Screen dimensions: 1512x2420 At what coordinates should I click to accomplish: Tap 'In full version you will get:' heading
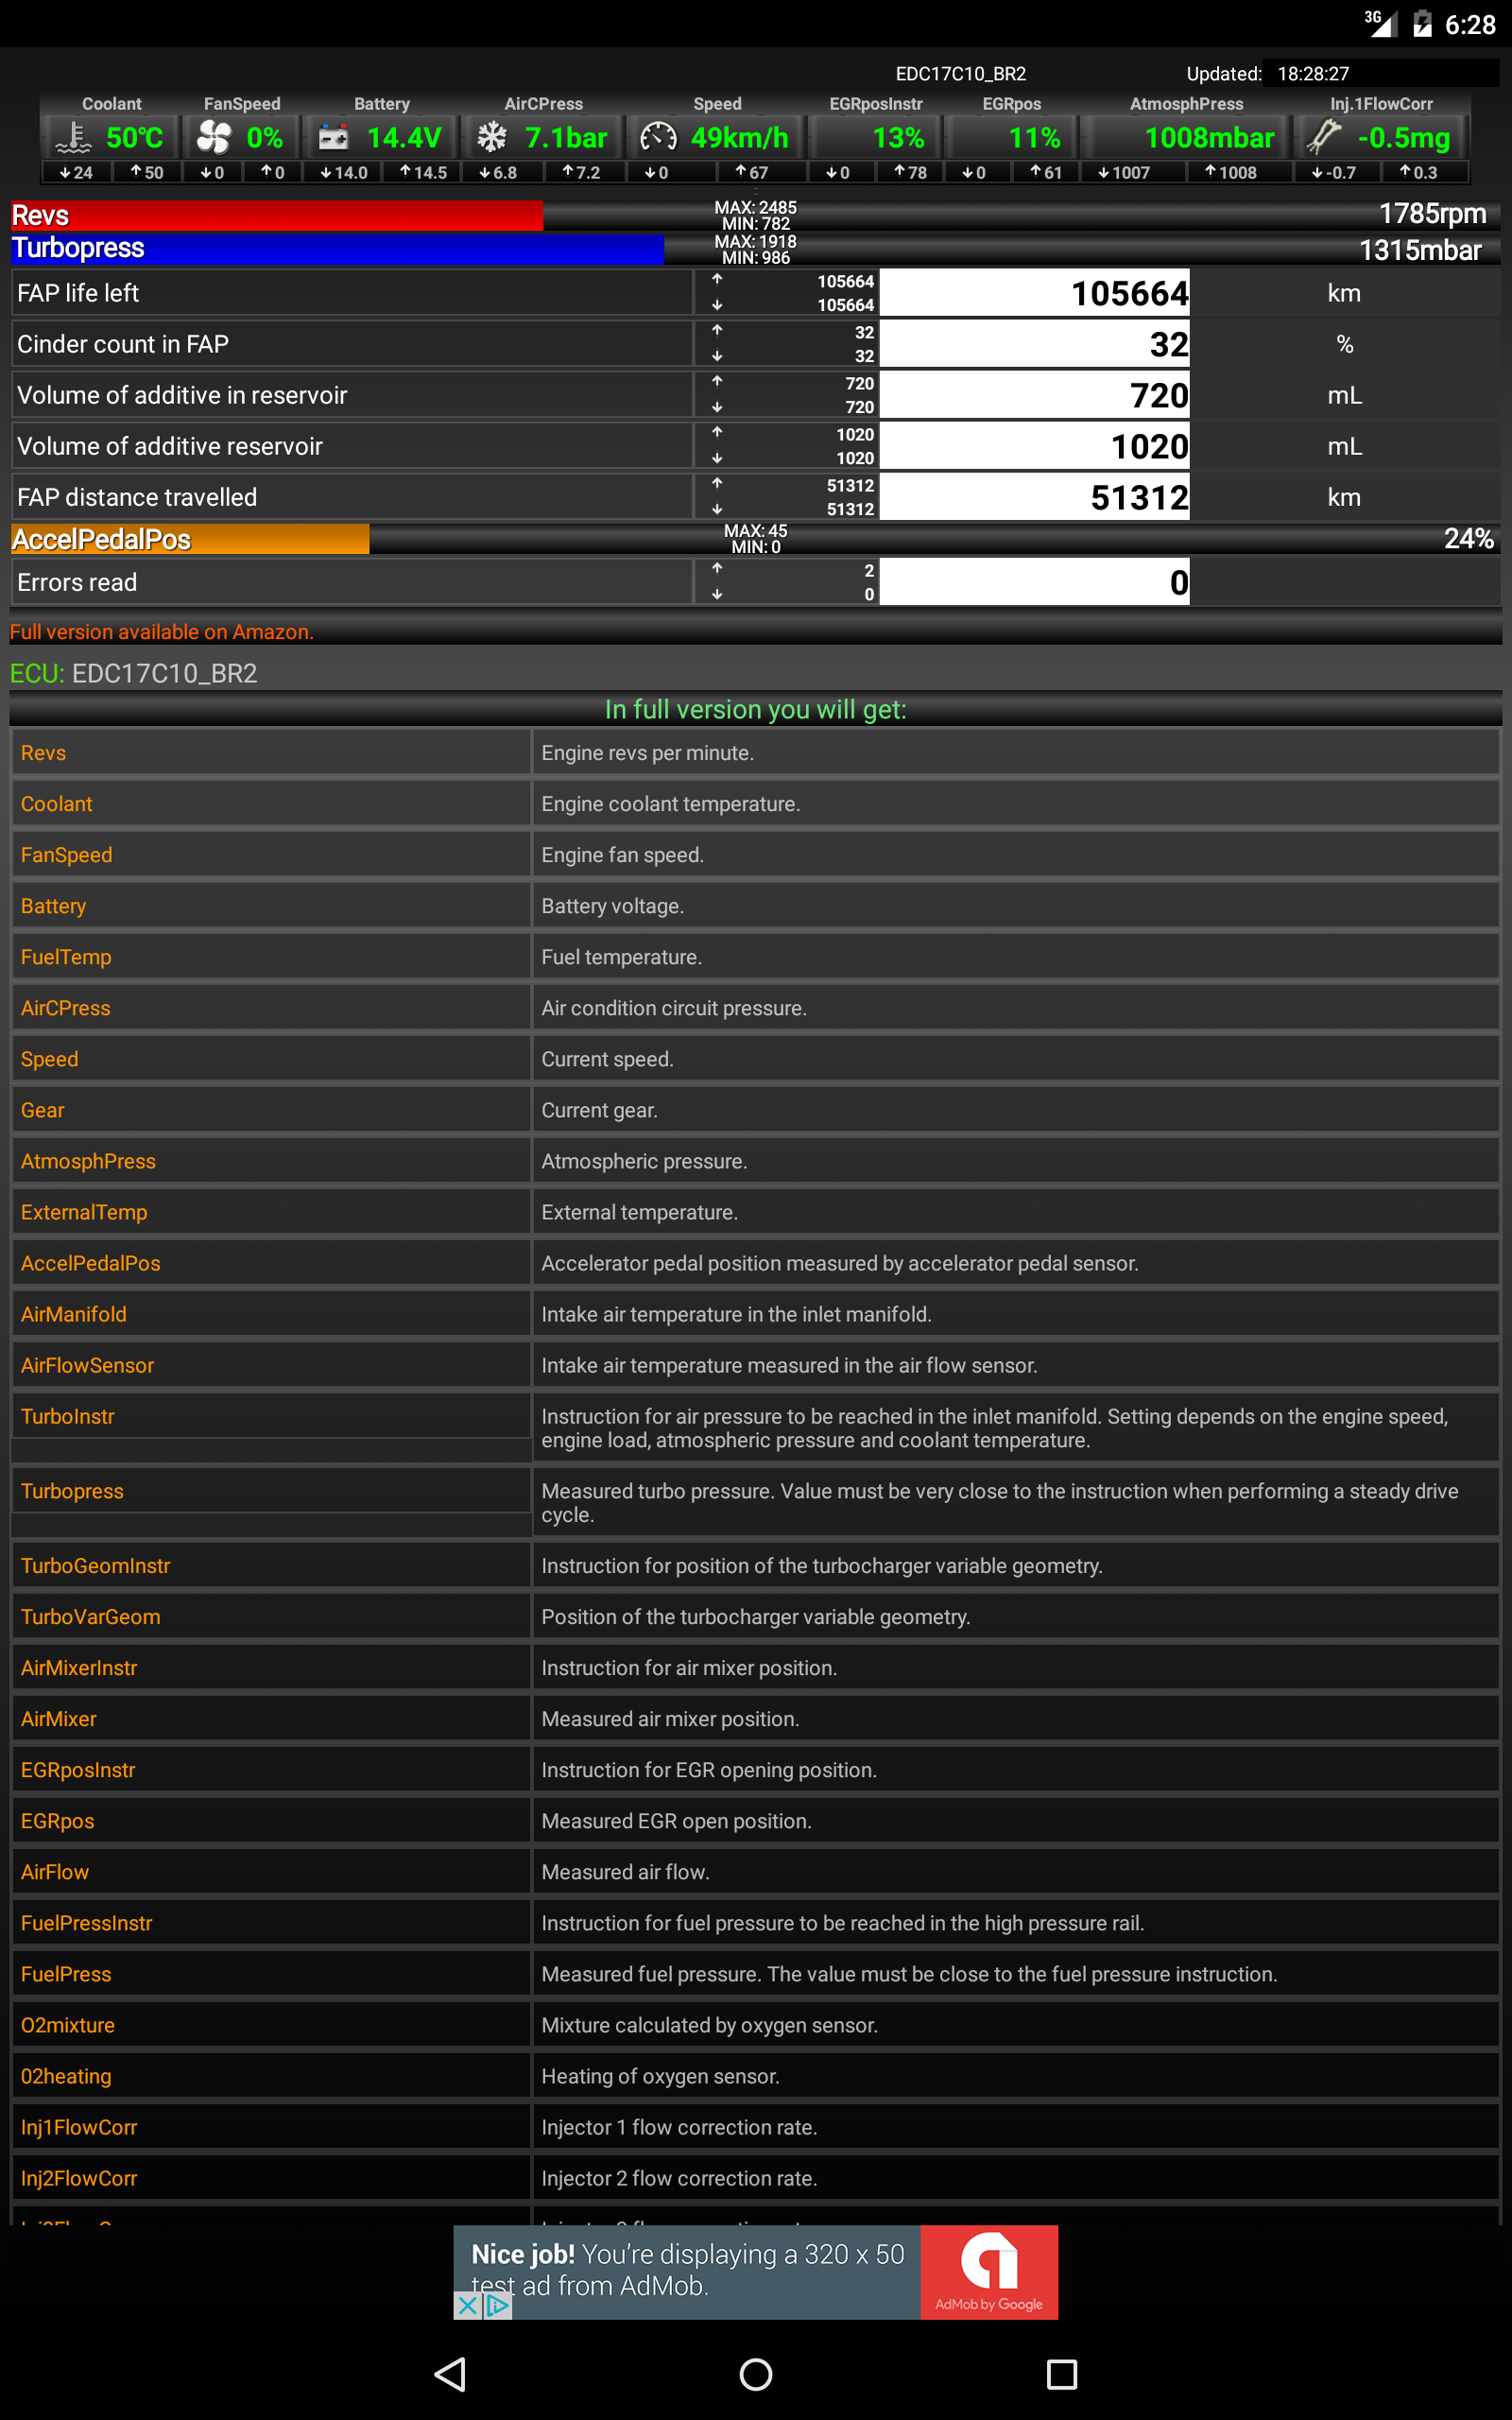(756, 709)
